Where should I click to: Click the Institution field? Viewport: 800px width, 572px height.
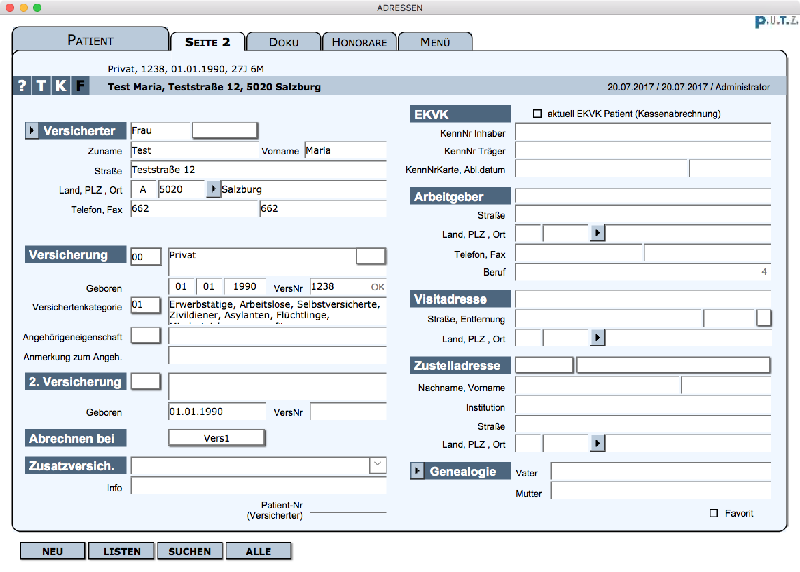pos(643,406)
